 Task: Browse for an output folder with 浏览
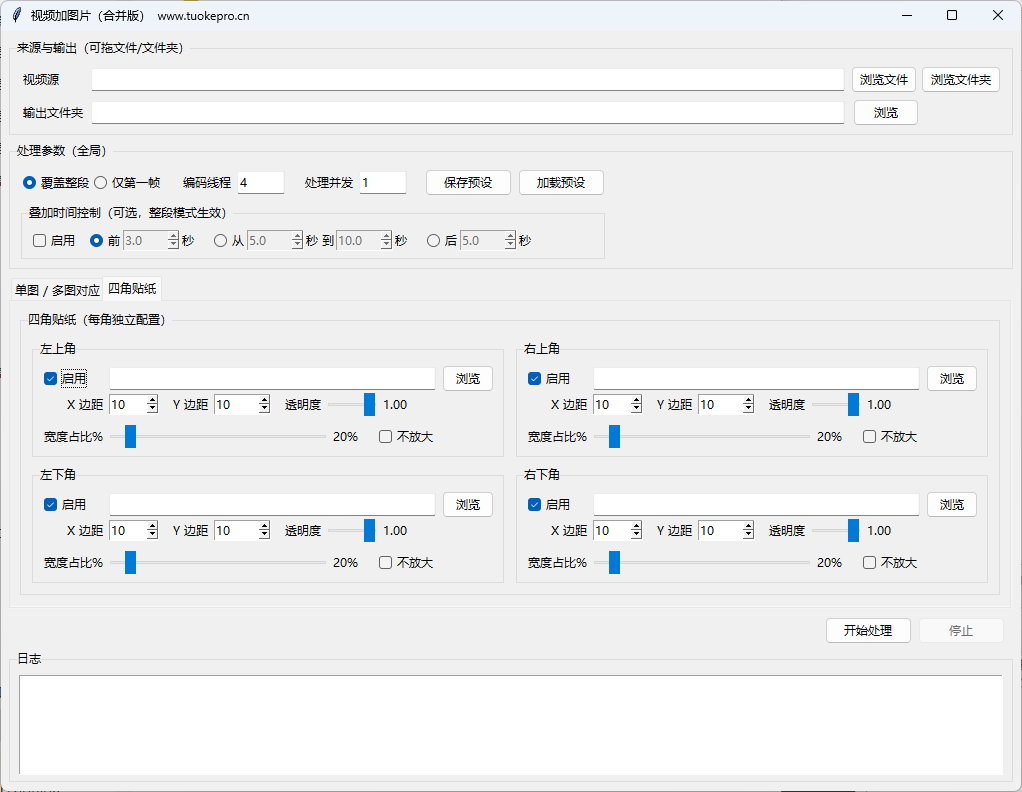(884, 112)
